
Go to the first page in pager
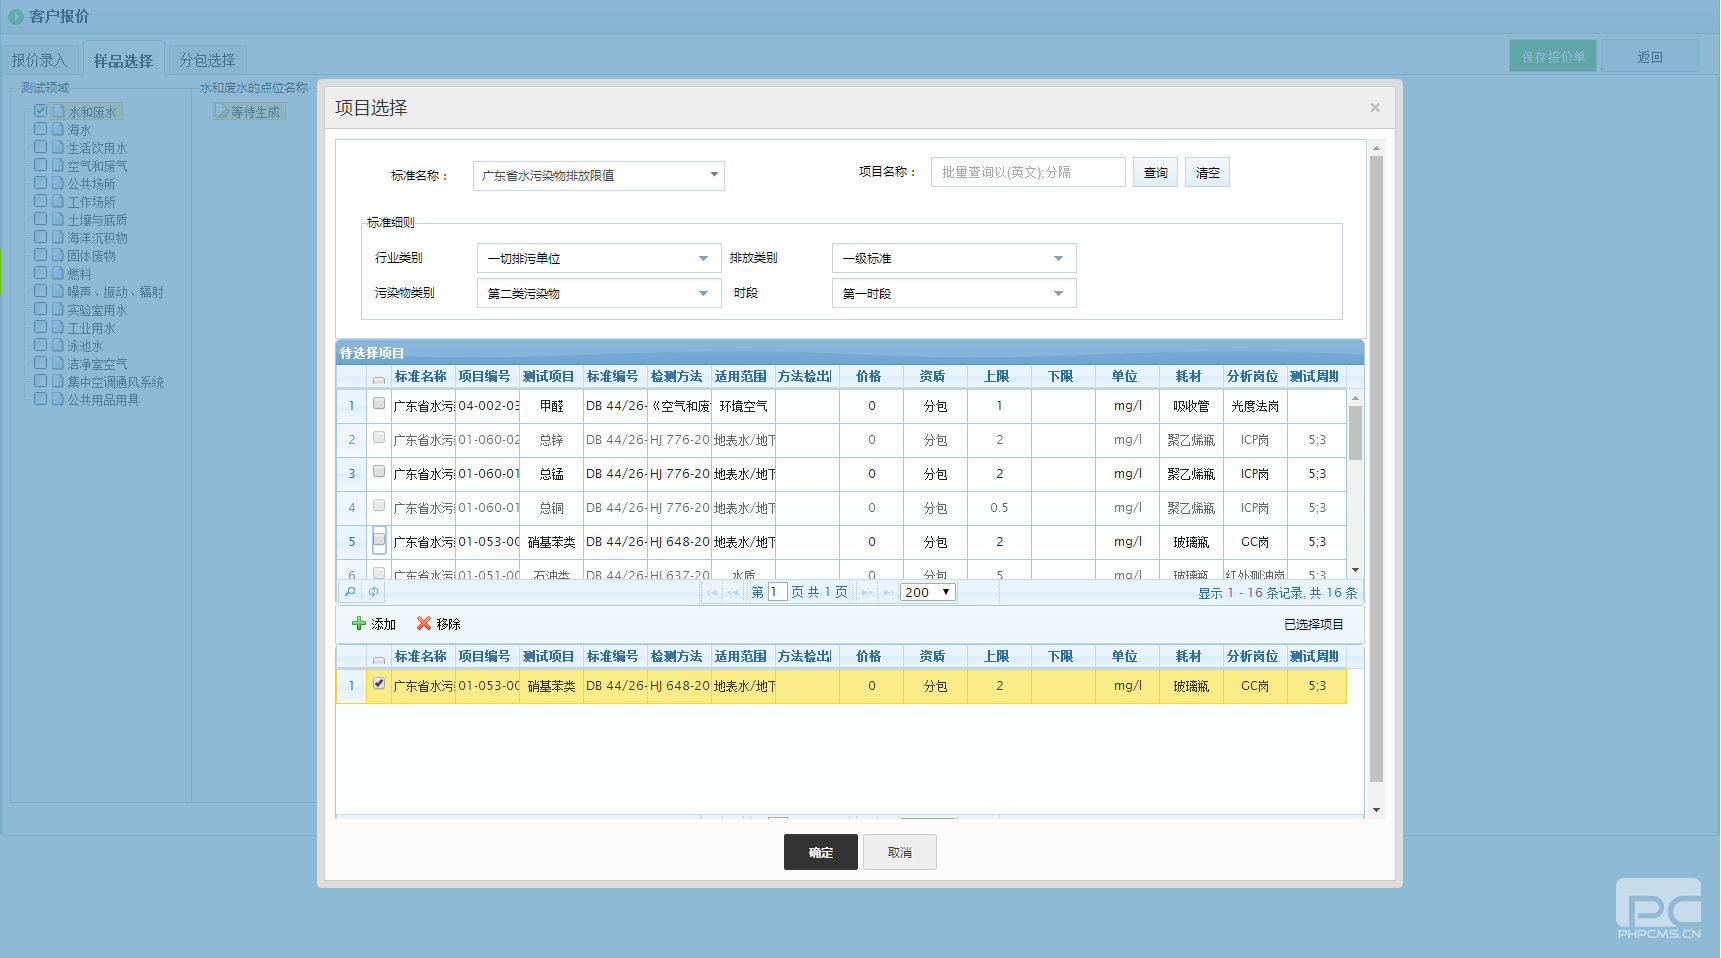pyautogui.click(x=712, y=593)
